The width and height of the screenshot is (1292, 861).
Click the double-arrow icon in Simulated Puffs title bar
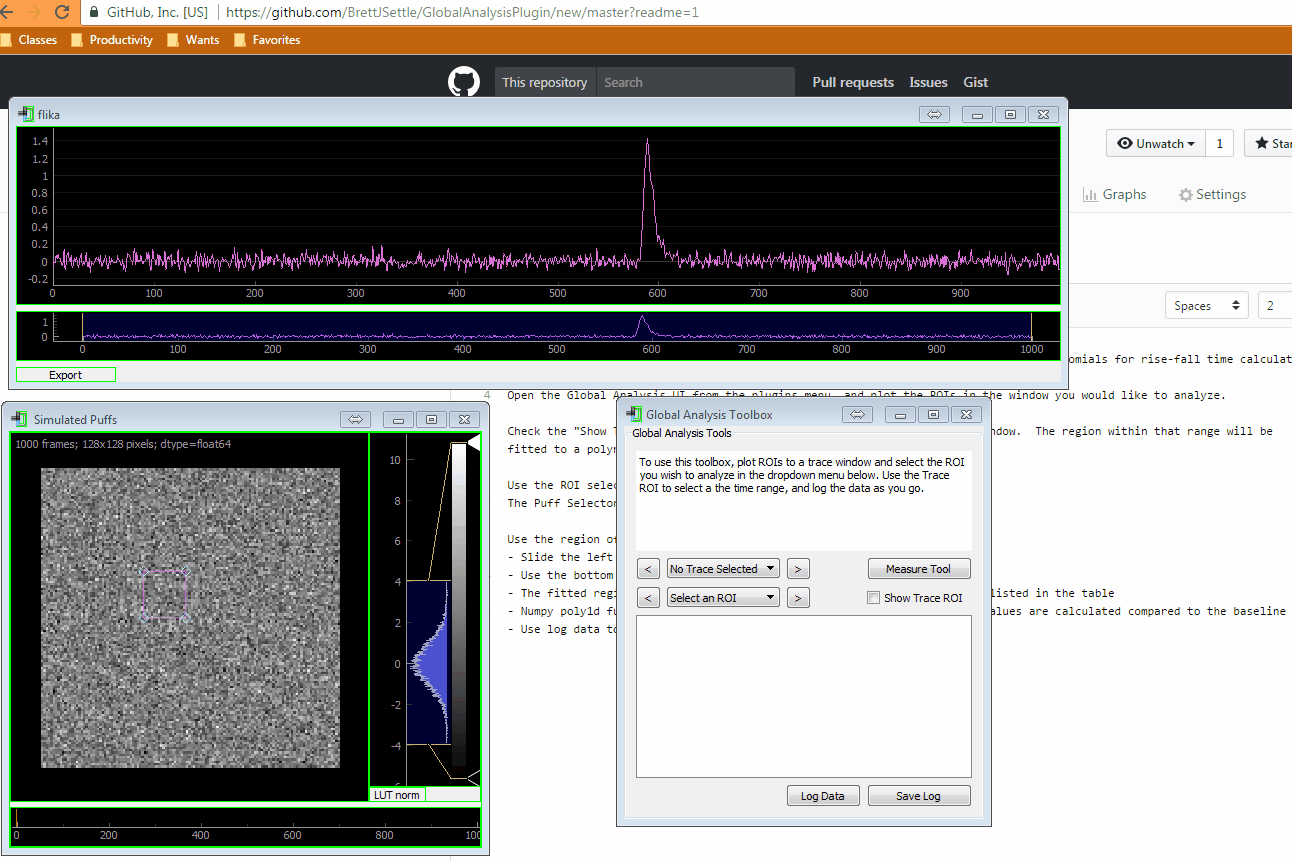click(356, 419)
